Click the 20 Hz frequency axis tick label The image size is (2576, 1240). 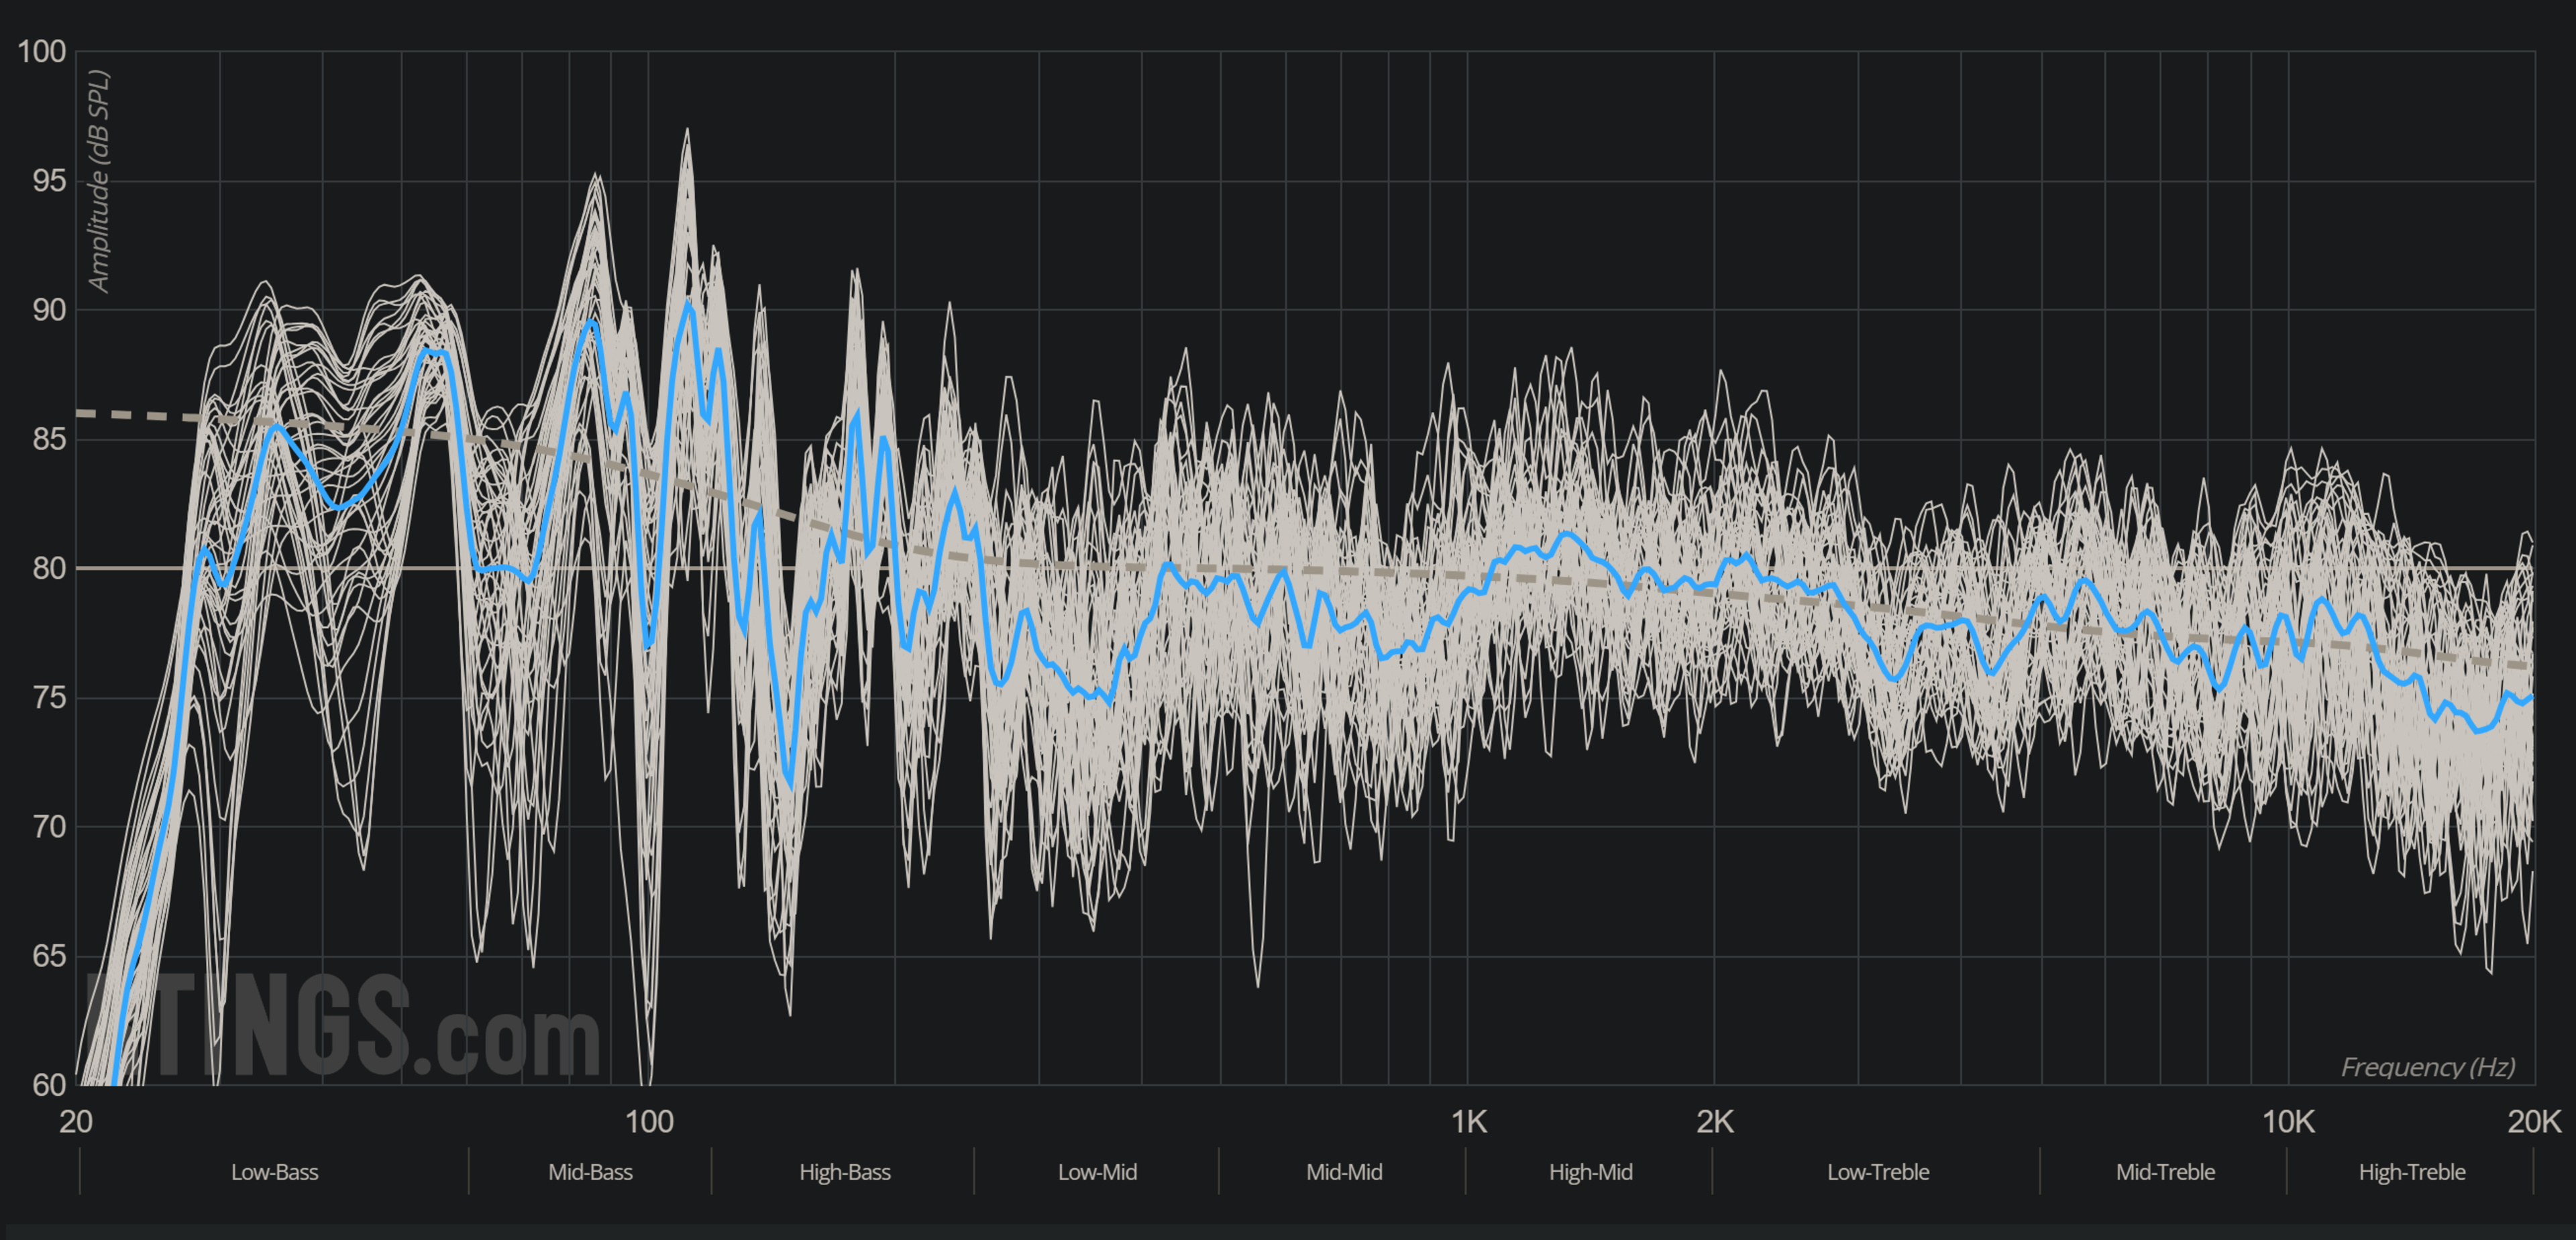[x=76, y=1122]
